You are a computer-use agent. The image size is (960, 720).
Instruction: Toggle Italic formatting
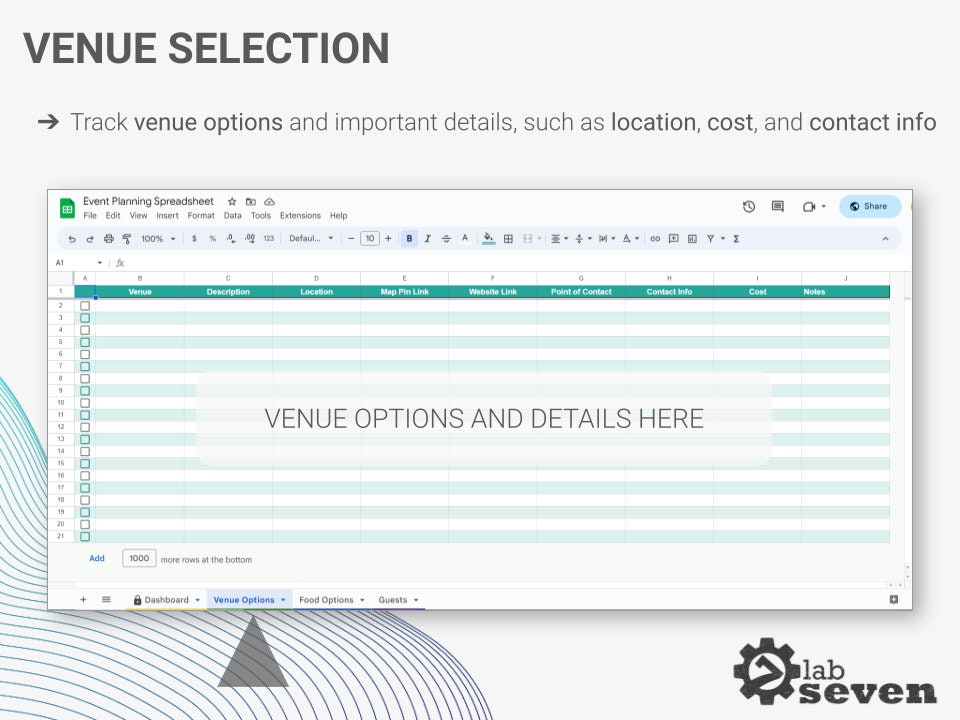(427, 239)
